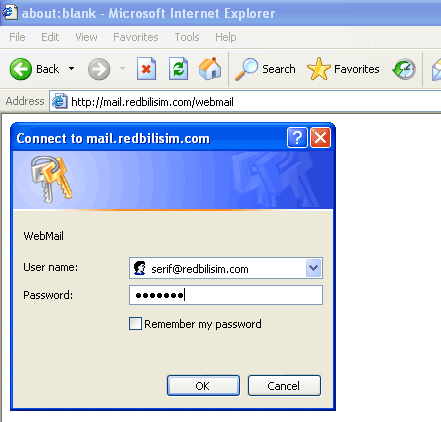Click the green Back arrow icon

(x=21, y=69)
